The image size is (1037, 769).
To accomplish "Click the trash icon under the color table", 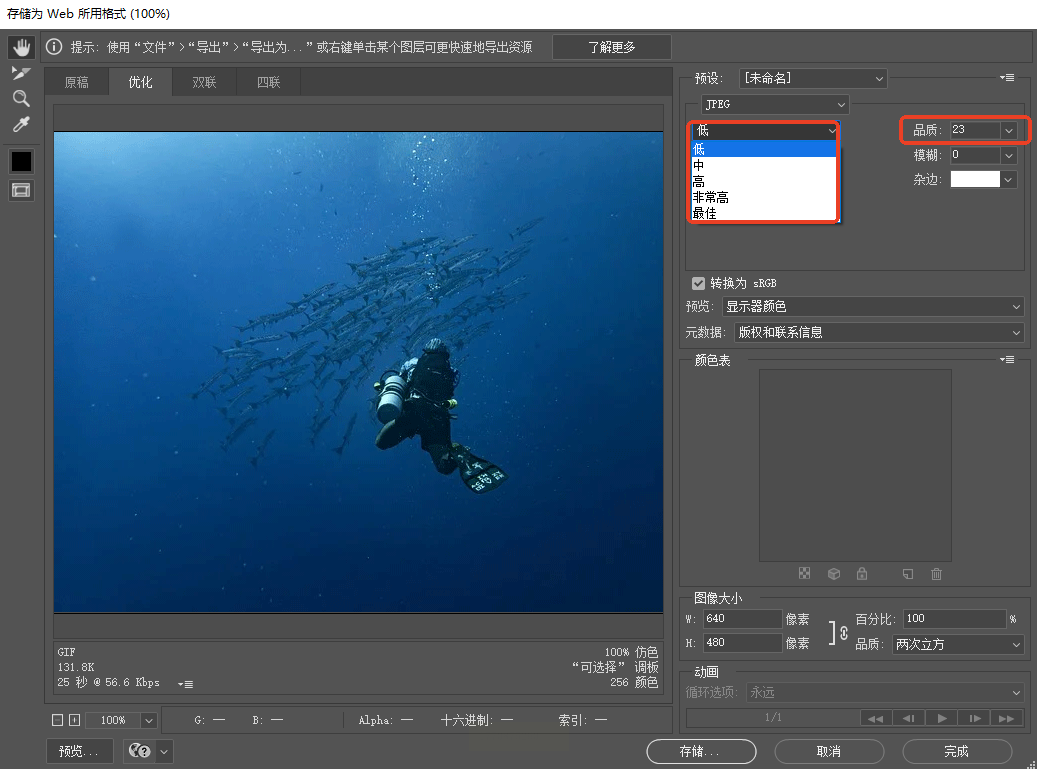I will tap(936, 574).
